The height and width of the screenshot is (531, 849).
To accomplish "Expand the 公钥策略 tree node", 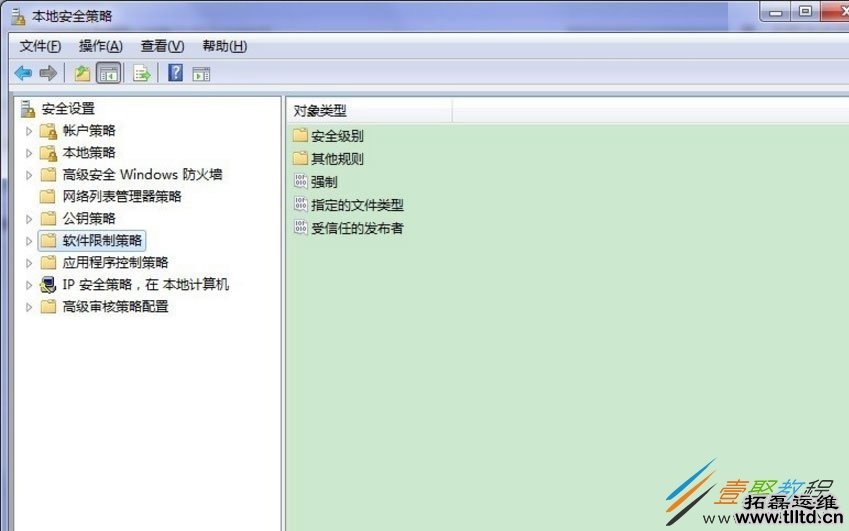I will pyautogui.click(x=29, y=219).
